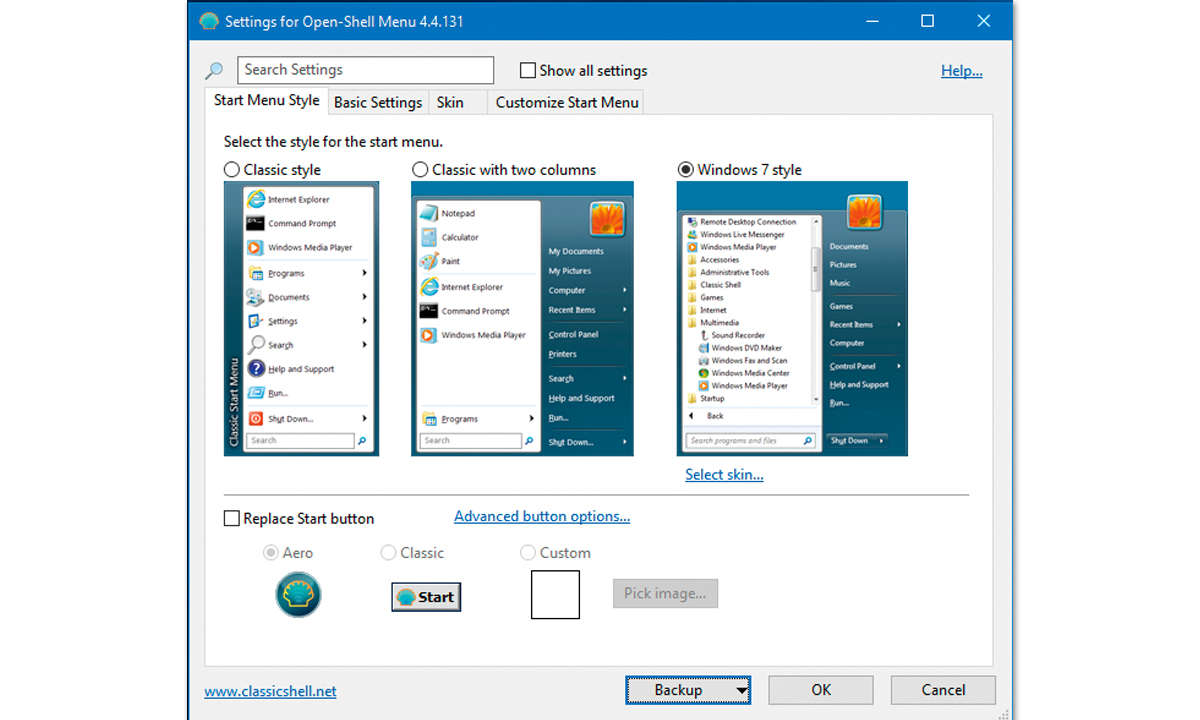Minimize the settings window

(872, 21)
